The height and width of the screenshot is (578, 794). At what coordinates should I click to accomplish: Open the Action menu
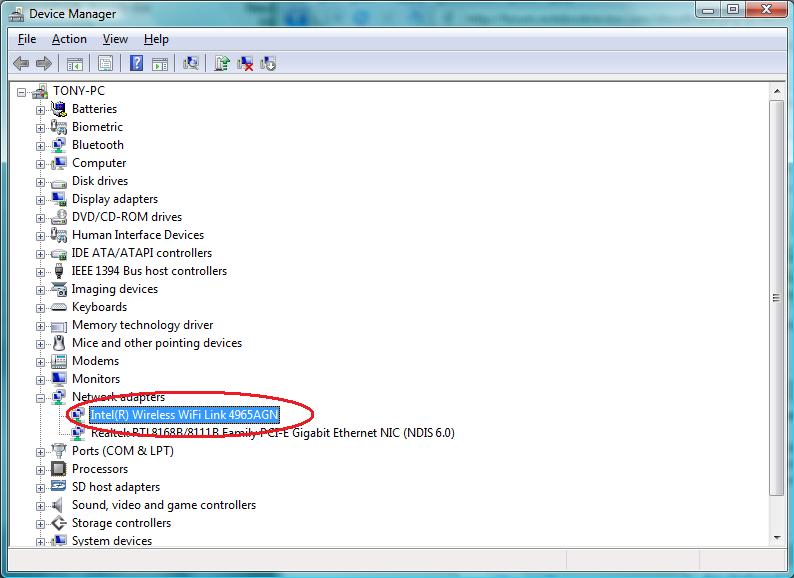pos(69,39)
